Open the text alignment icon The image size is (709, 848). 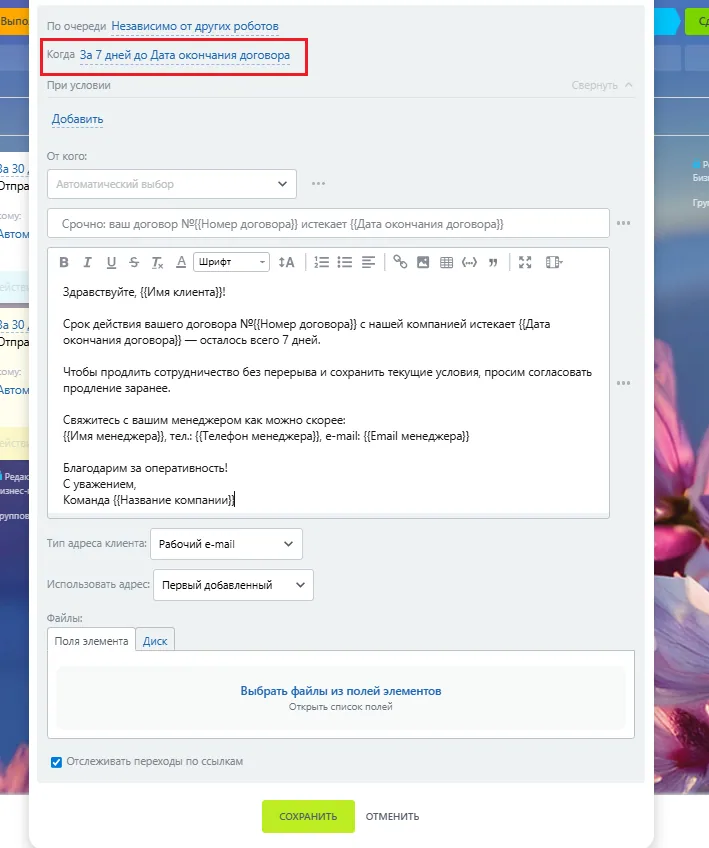tap(368, 262)
